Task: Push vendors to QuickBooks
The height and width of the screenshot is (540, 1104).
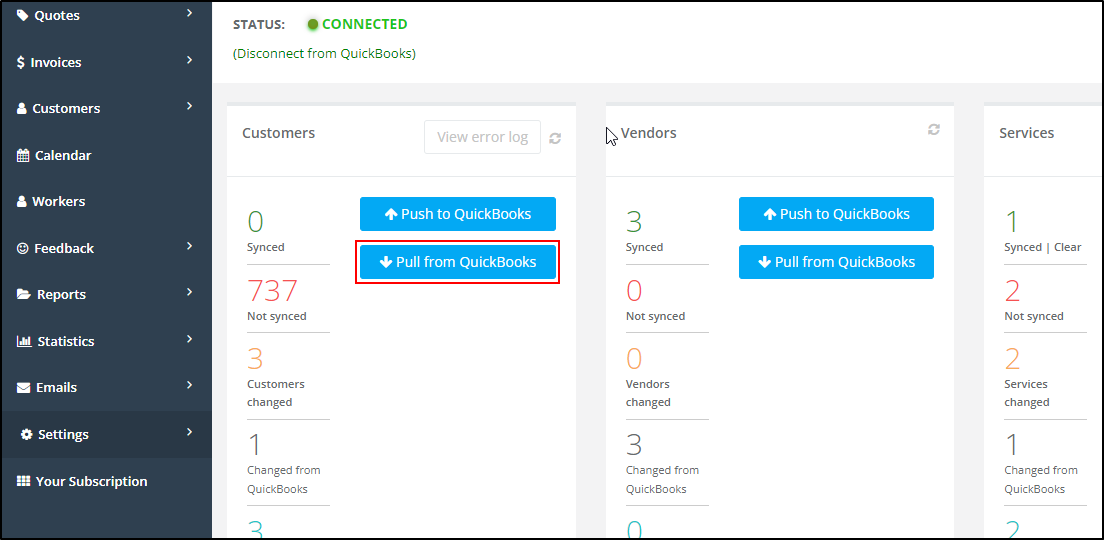Action: pos(836,214)
